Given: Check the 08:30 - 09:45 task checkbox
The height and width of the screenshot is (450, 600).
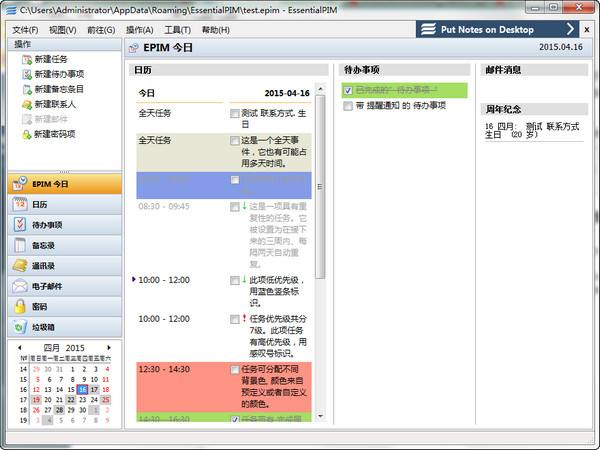Looking at the screenshot, I should point(235,207).
